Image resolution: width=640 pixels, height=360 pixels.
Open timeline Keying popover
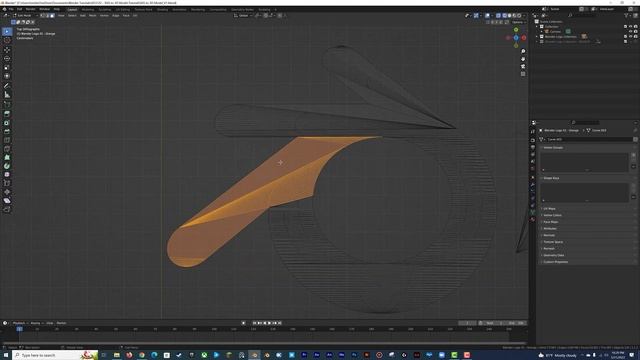36,323
